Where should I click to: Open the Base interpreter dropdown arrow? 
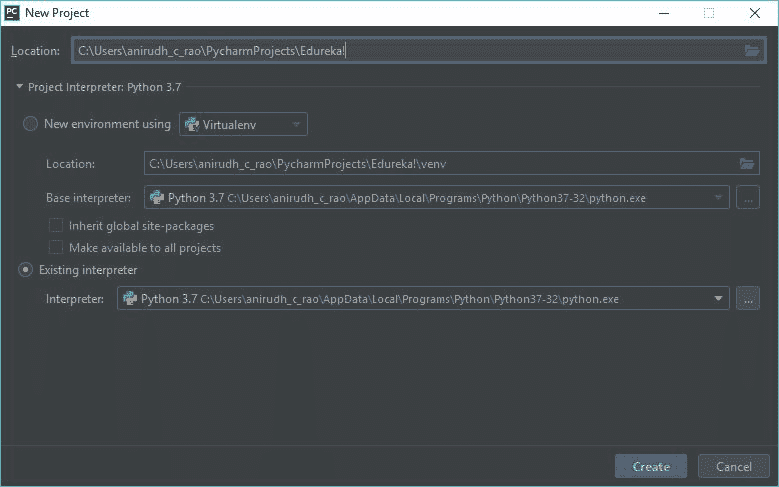click(x=718, y=197)
